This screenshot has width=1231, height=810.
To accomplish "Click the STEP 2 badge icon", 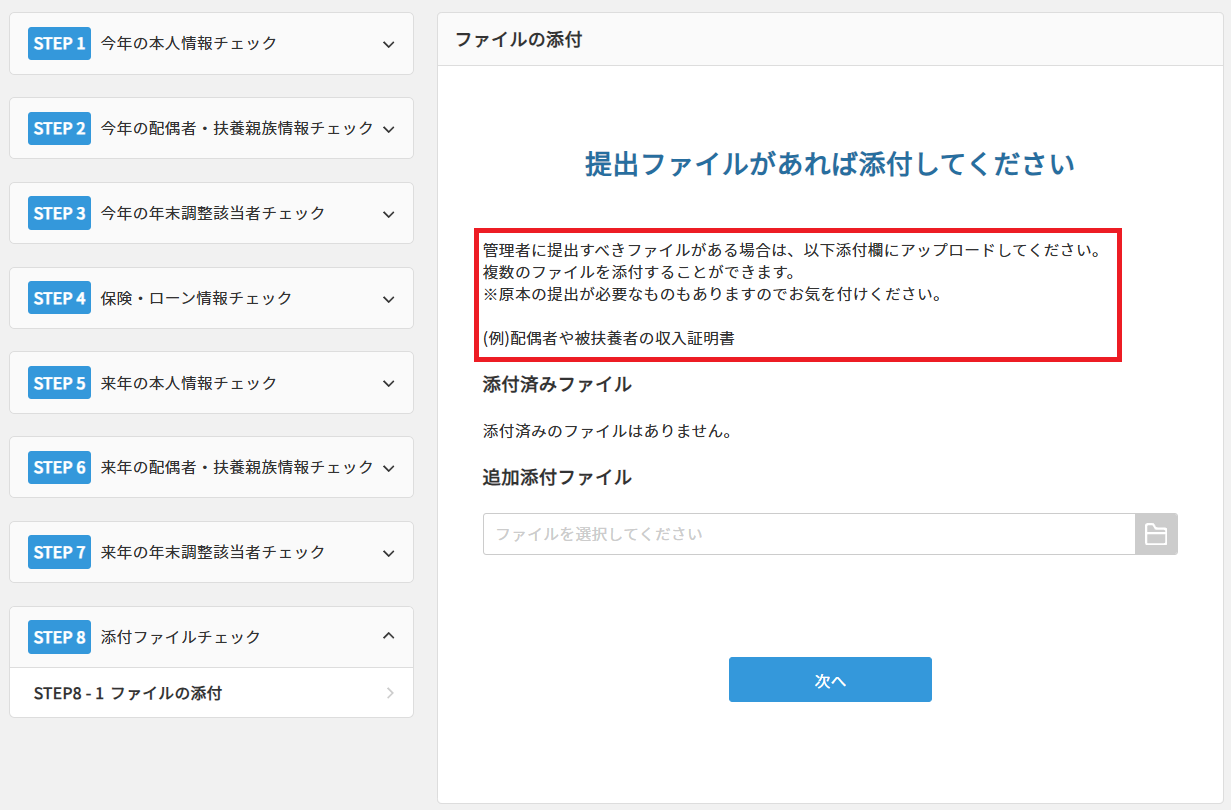I will pyautogui.click(x=58, y=128).
